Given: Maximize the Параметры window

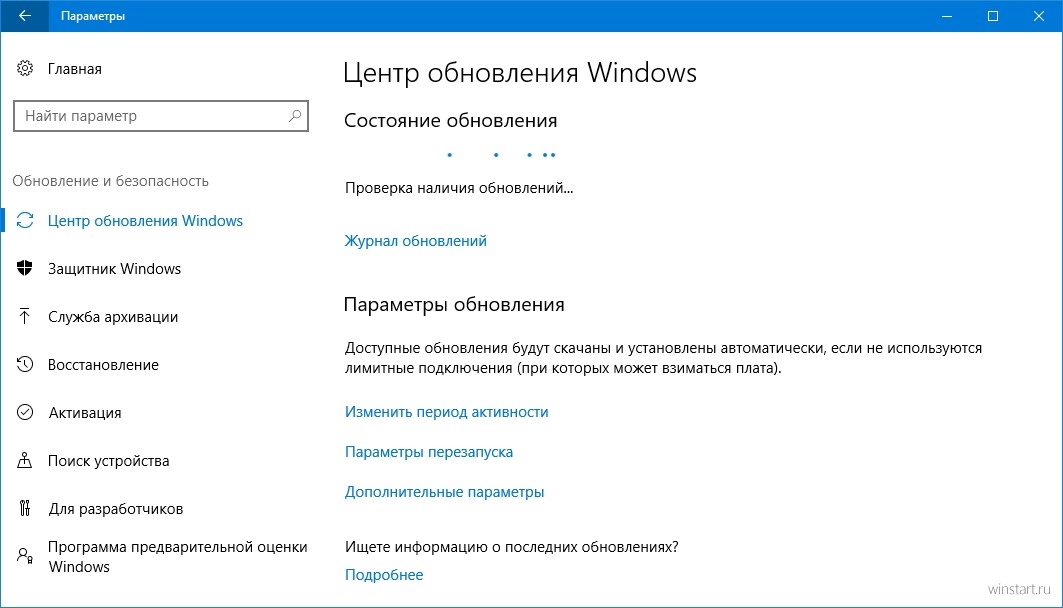Looking at the screenshot, I should pyautogui.click(x=992, y=16).
